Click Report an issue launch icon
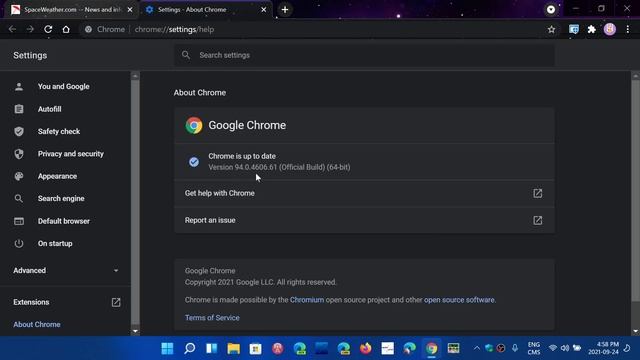 (538, 220)
